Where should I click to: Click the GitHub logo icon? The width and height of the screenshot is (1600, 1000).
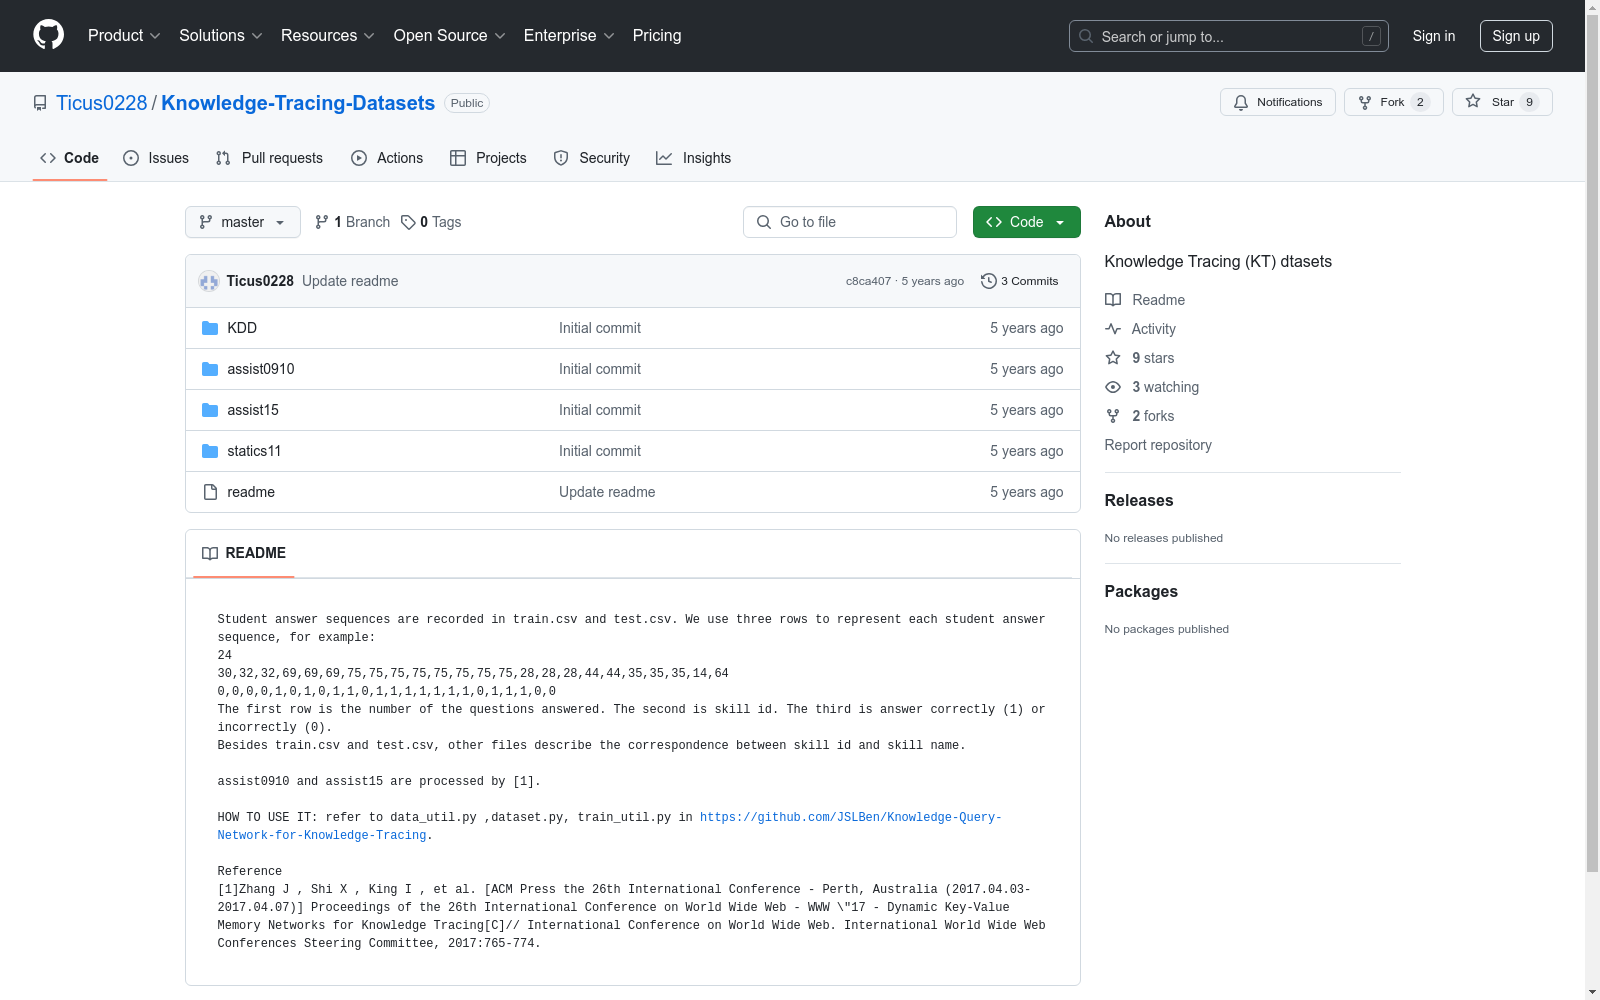(x=48, y=35)
